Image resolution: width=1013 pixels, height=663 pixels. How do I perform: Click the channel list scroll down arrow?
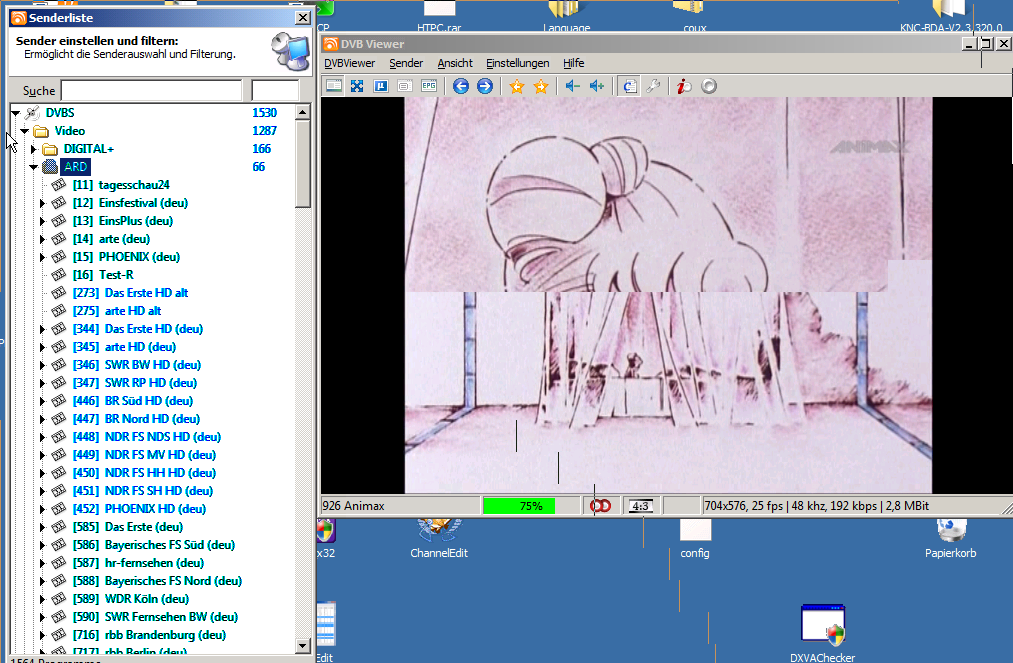(x=303, y=645)
